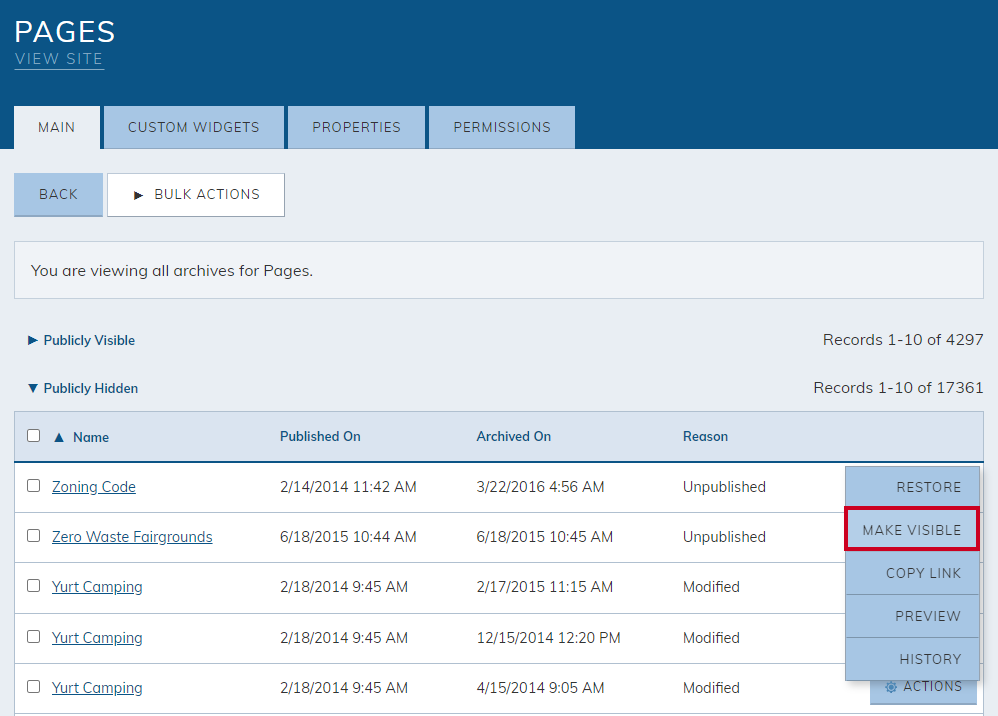Choose History from the actions menu
The width and height of the screenshot is (998, 716).
click(x=912, y=659)
